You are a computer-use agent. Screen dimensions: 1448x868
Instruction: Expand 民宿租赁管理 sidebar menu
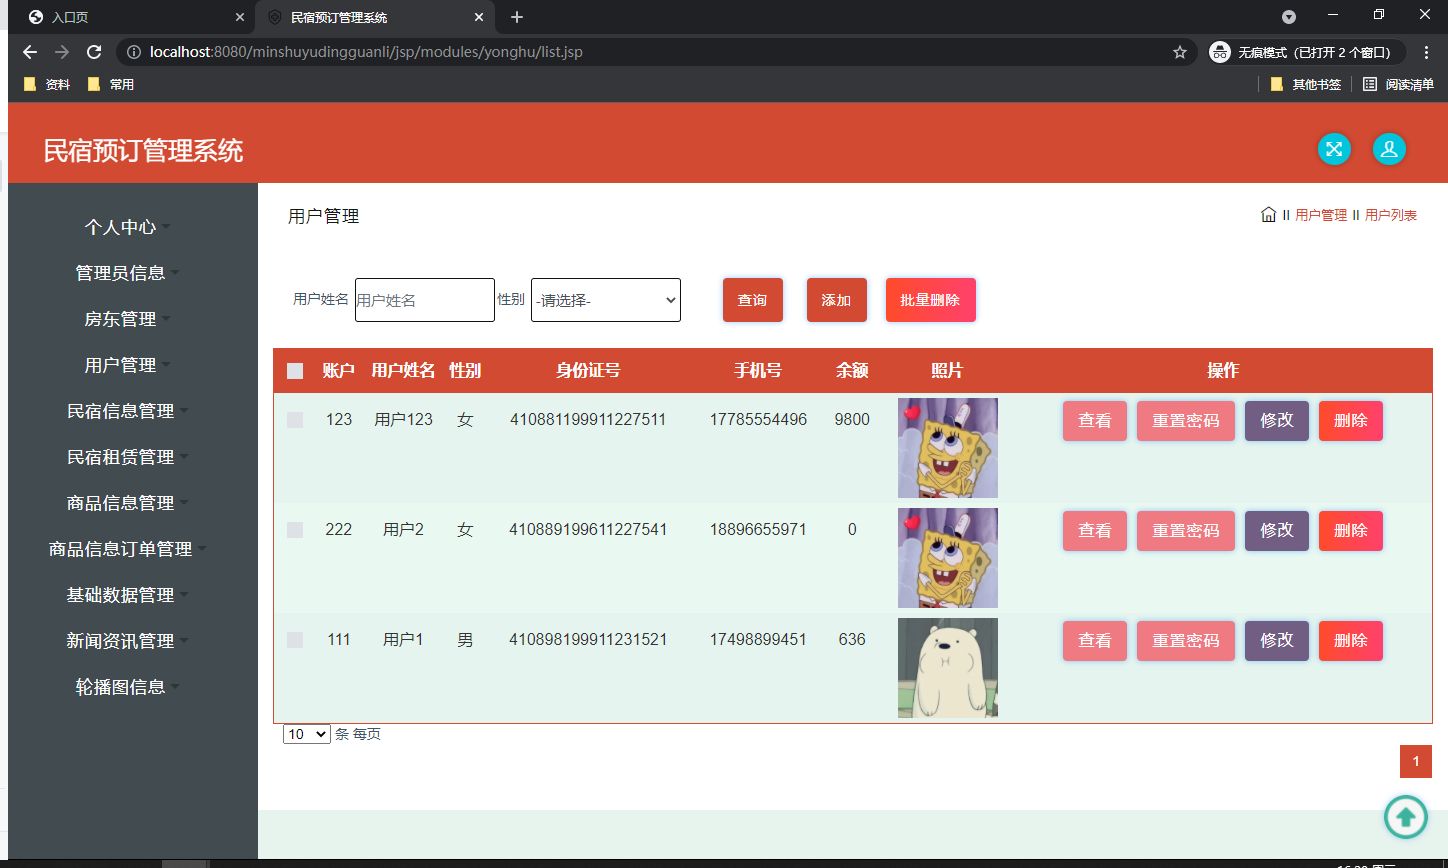(x=127, y=457)
